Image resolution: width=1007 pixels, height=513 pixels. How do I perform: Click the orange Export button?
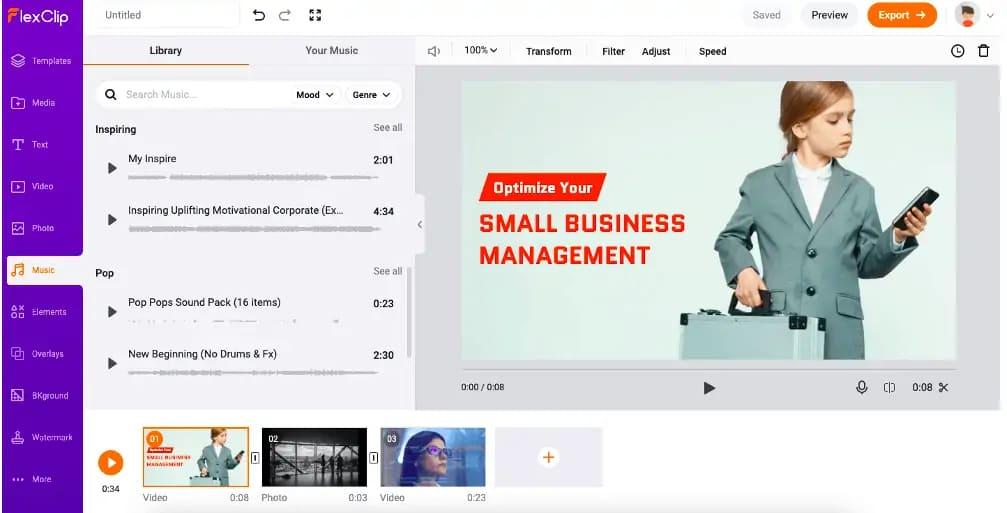coord(902,15)
